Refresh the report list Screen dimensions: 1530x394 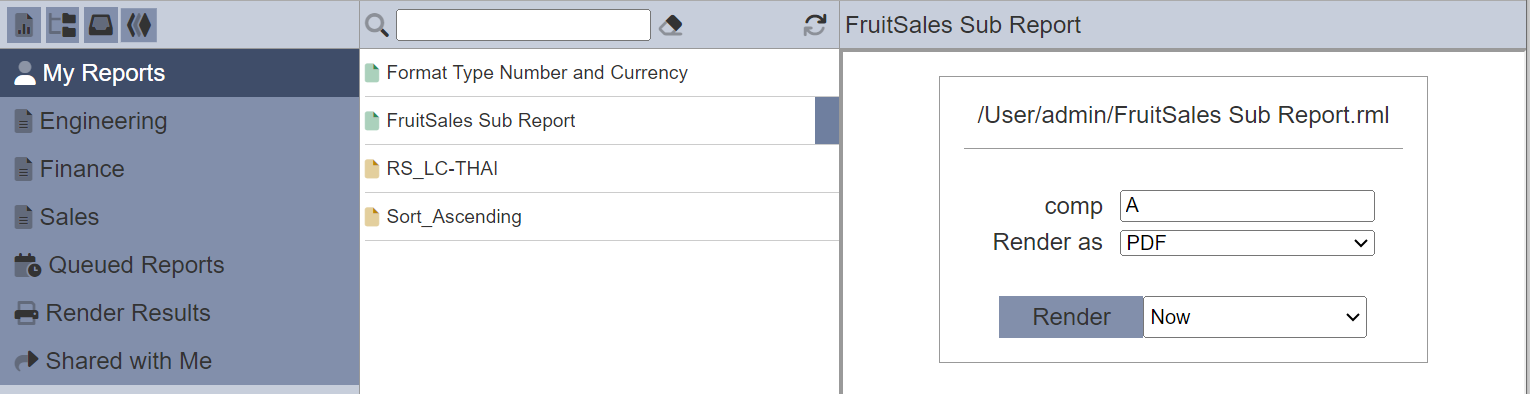tap(815, 25)
